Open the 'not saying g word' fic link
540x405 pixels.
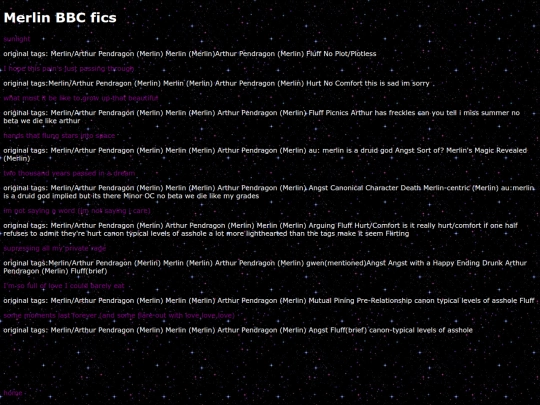pyautogui.click(x=77, y=211)
